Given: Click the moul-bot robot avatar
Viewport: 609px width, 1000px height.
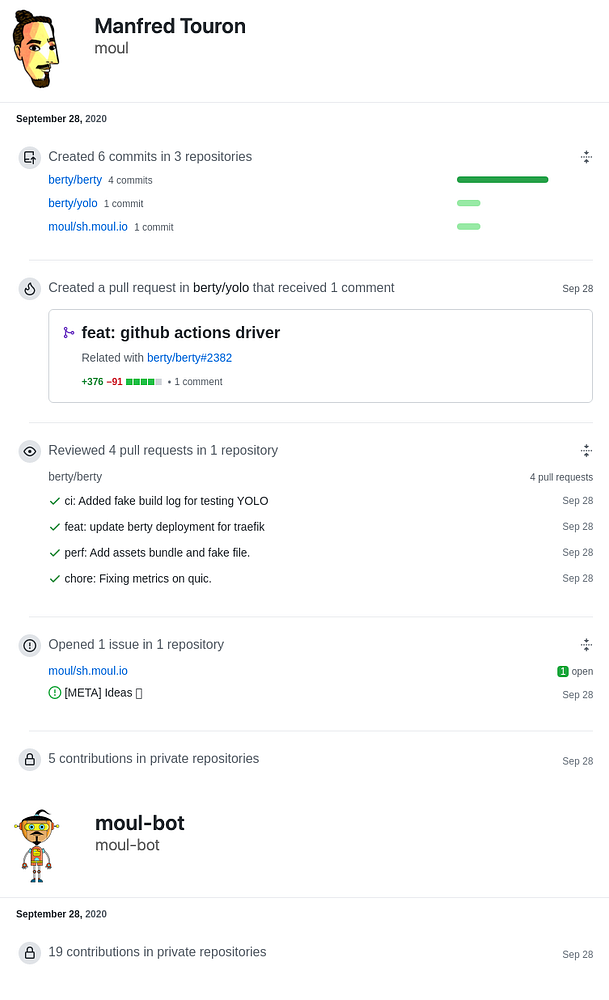Looking at the screenshot, I should pyautogui.click(x=38, y=846).
